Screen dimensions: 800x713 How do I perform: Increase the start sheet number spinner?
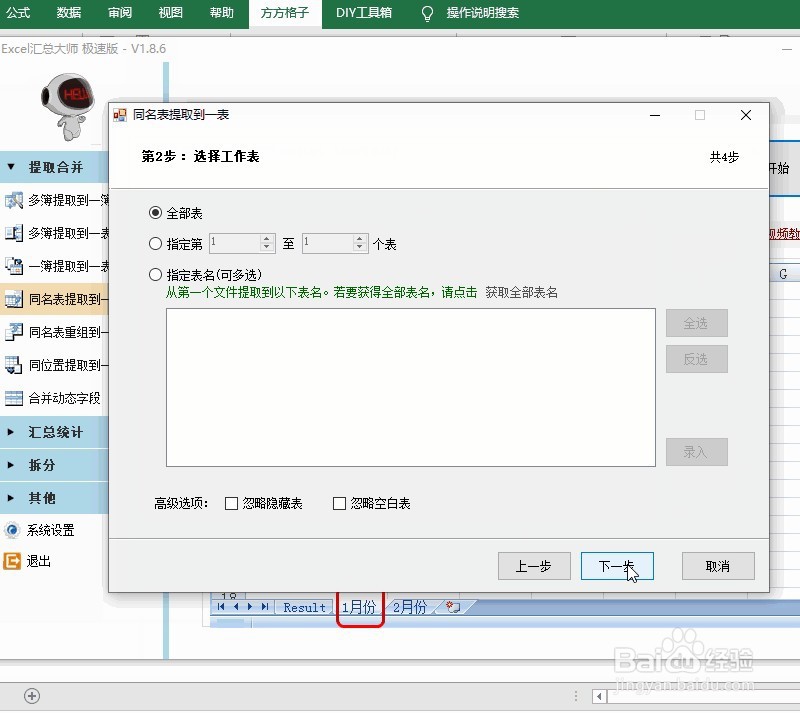pos(267,239)
